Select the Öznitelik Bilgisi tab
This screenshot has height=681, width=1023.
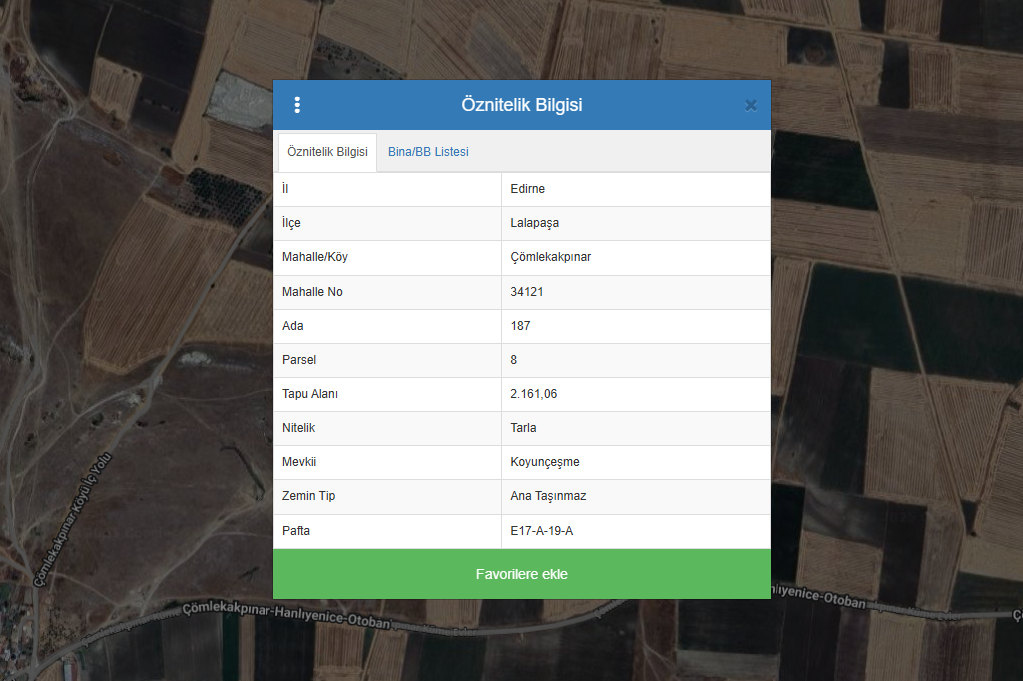pos(327,152)
